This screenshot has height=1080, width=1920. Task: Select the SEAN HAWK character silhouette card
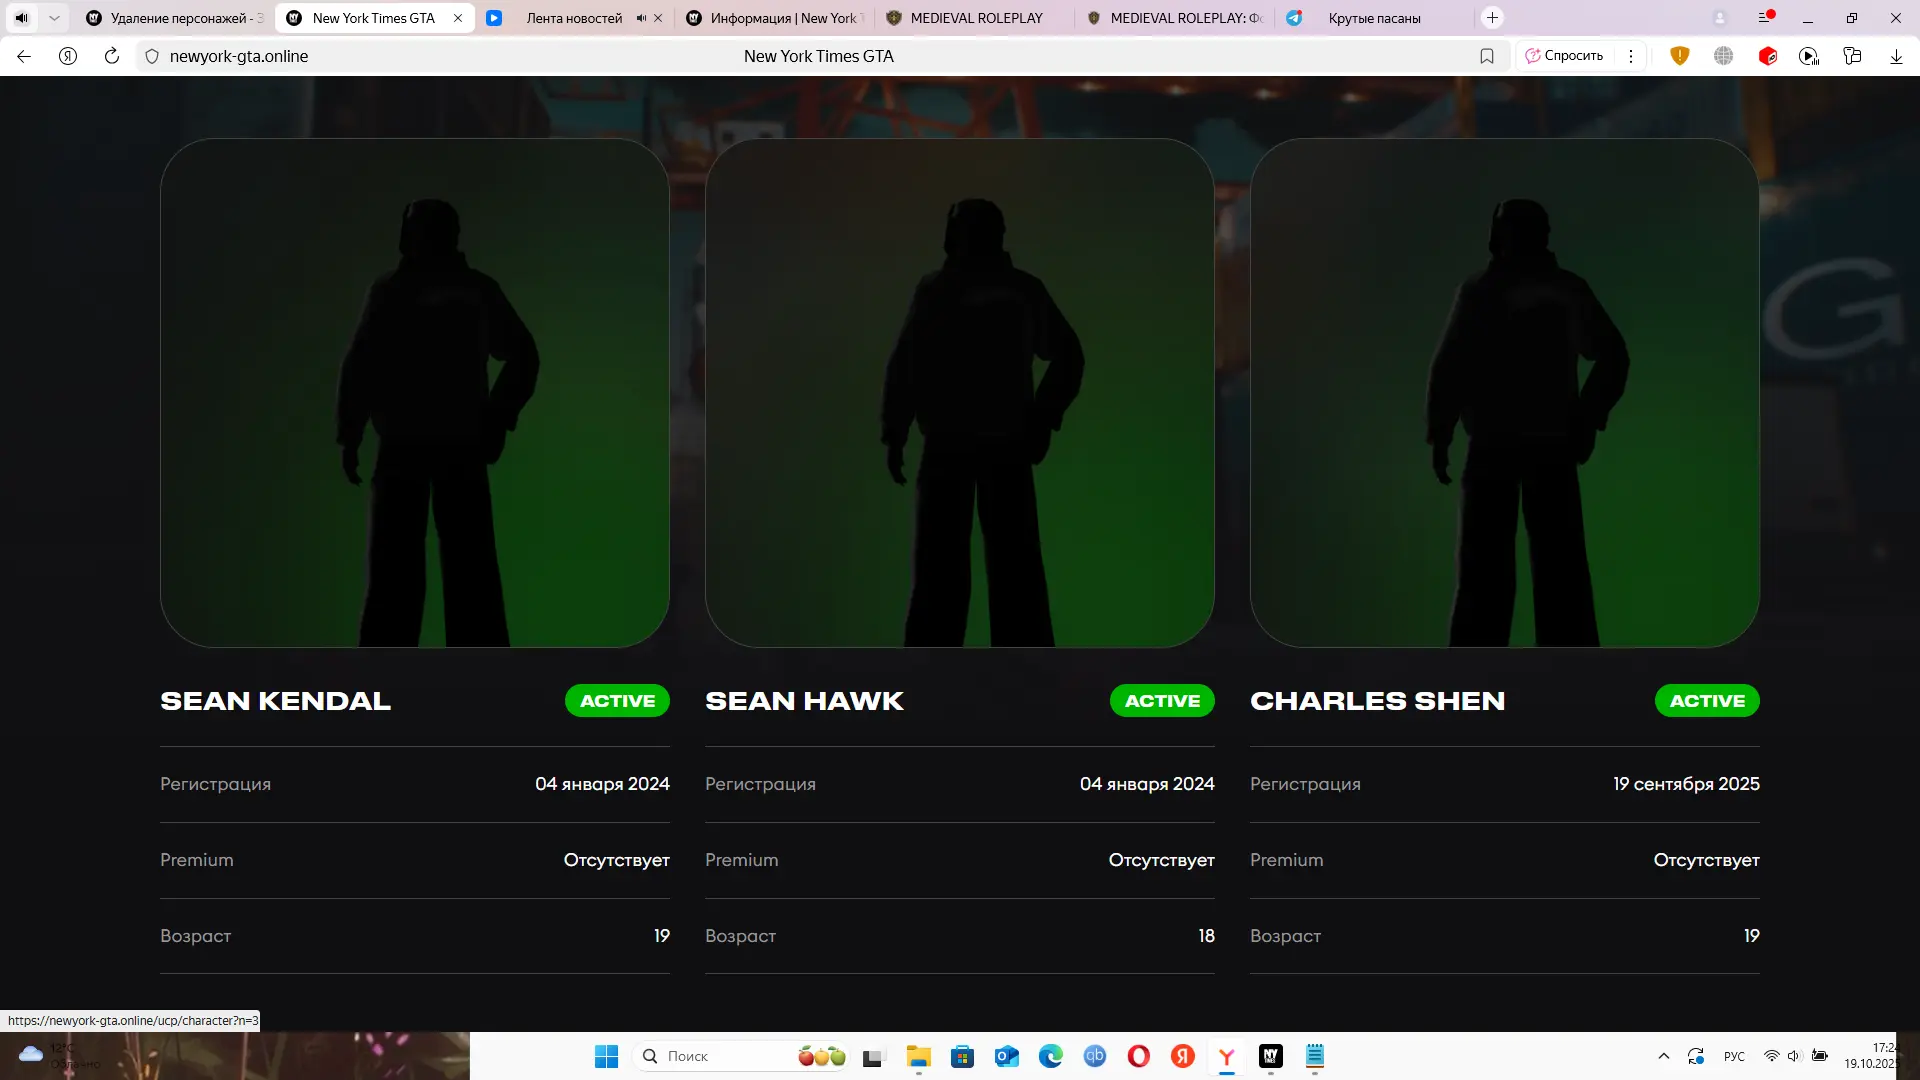pos(959,393)
